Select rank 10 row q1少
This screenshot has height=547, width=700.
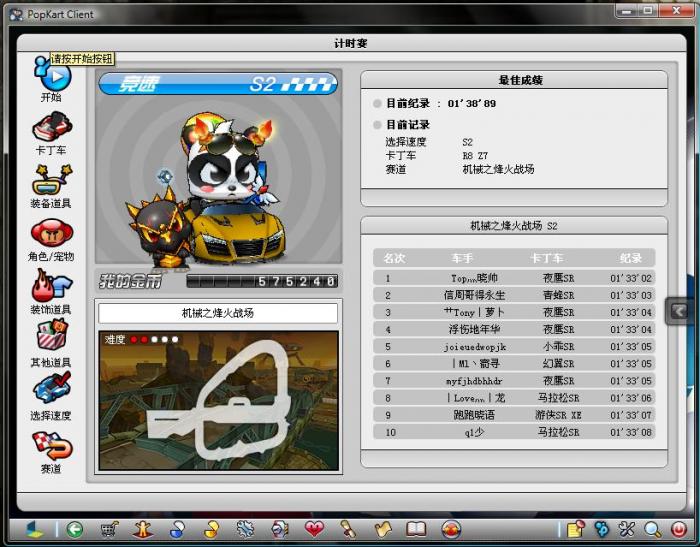(514, 432)
